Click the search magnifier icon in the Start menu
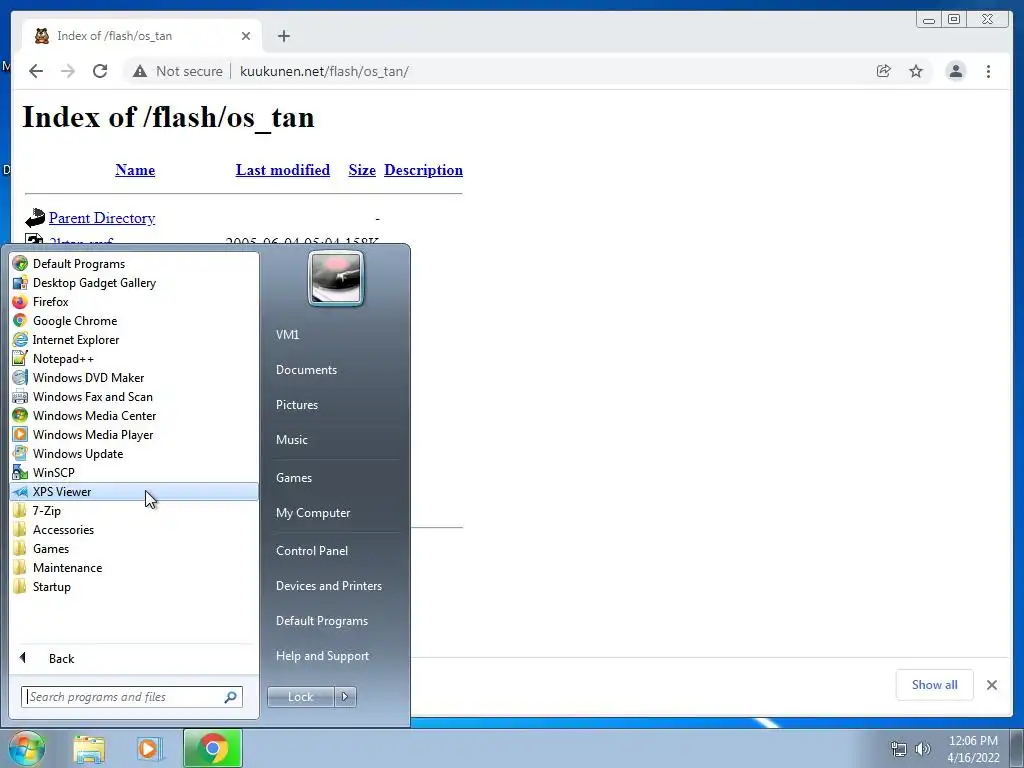1024x768 pixels. (231, 697)
